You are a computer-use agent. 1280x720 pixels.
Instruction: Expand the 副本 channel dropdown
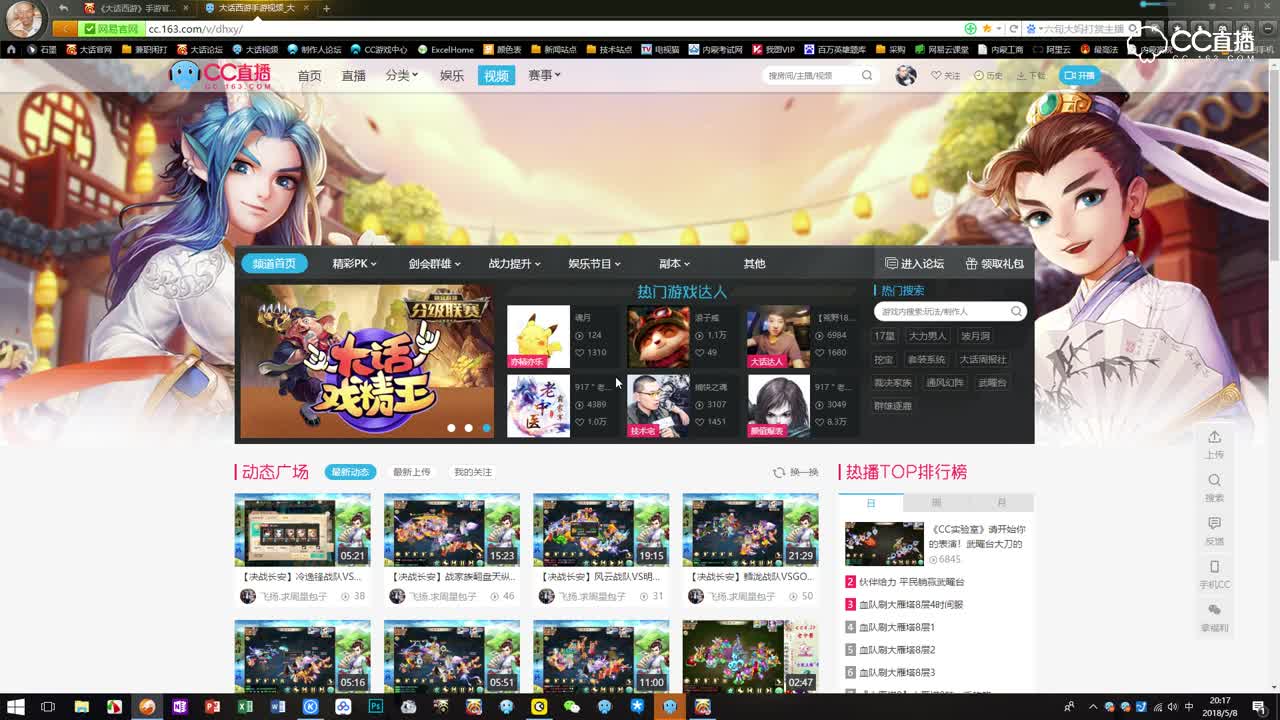pyautogui.click(x=674, y=263)
